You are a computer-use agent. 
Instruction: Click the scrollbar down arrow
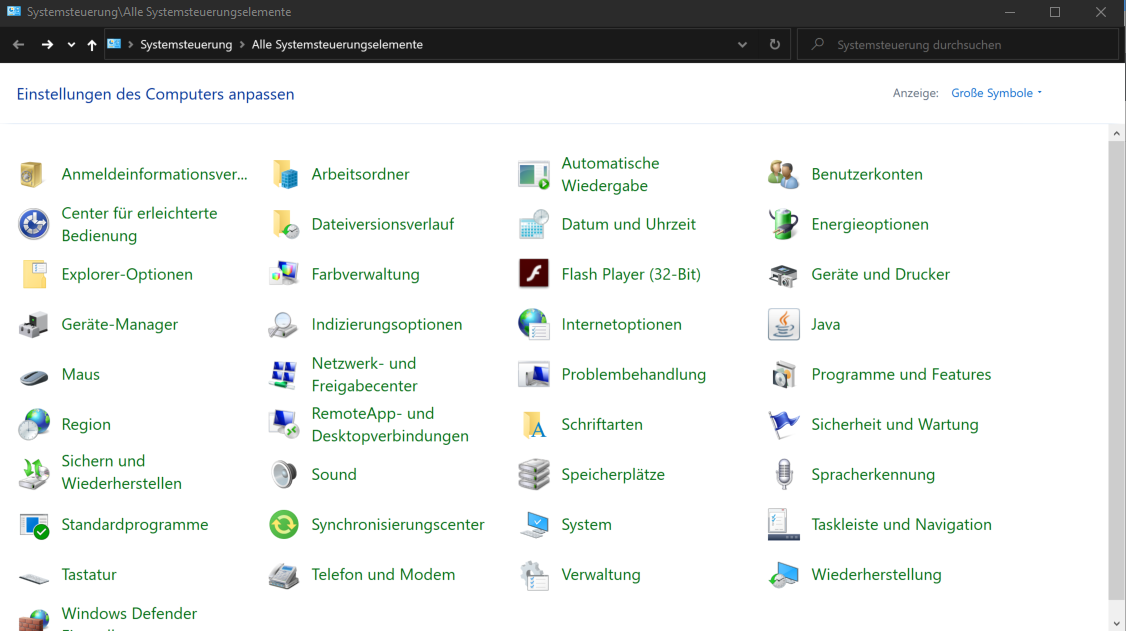pyautogui.click(x=1116, y=623)
